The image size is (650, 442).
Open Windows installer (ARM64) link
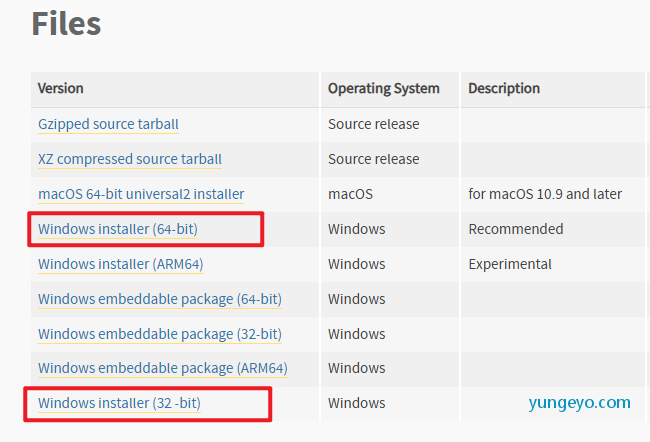[121, 264]
